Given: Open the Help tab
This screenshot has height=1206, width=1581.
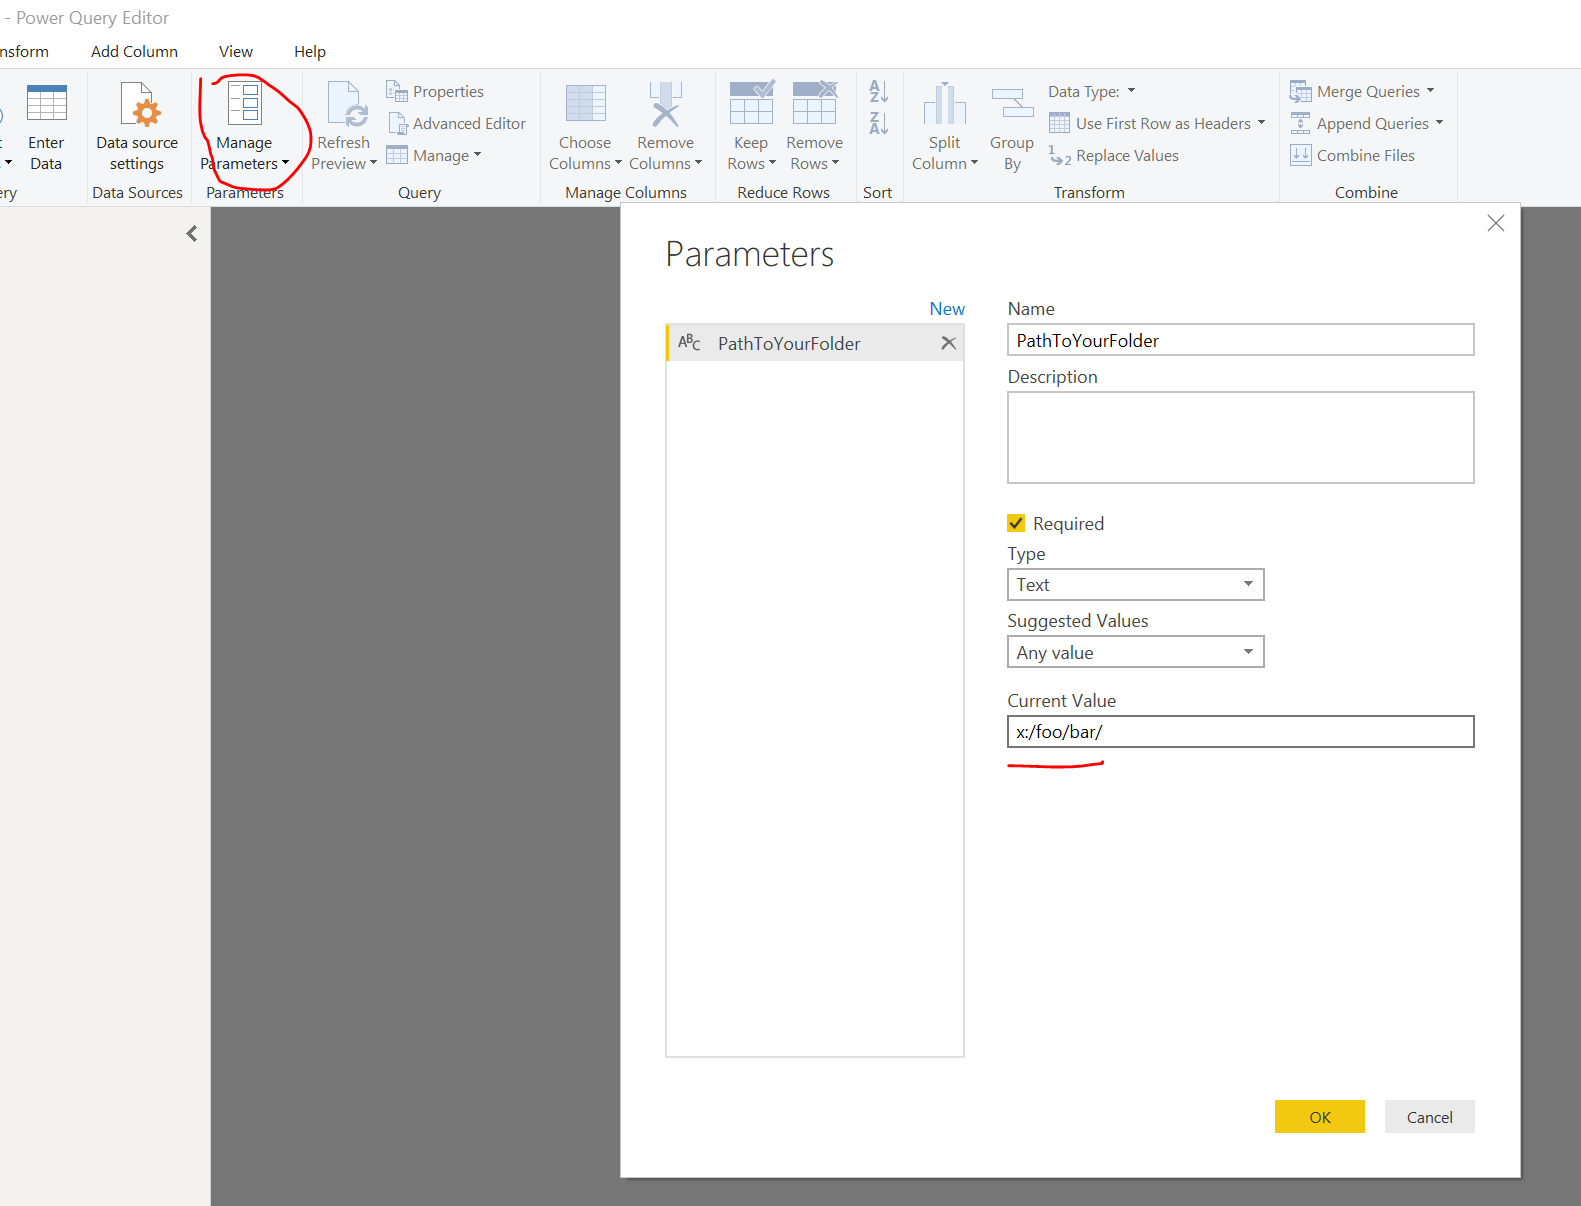Looking at the screenshot, I should tap(310, 52).
